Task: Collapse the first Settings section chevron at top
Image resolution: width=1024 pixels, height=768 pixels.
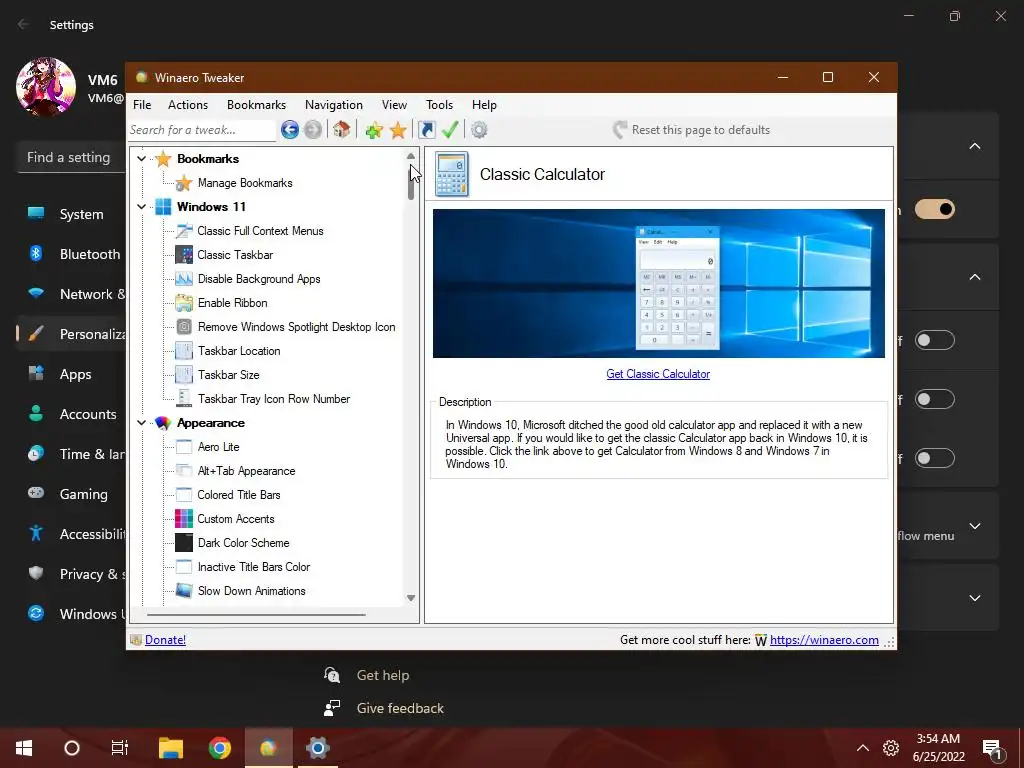Action: pyautogui.click(x=974, y=146)
